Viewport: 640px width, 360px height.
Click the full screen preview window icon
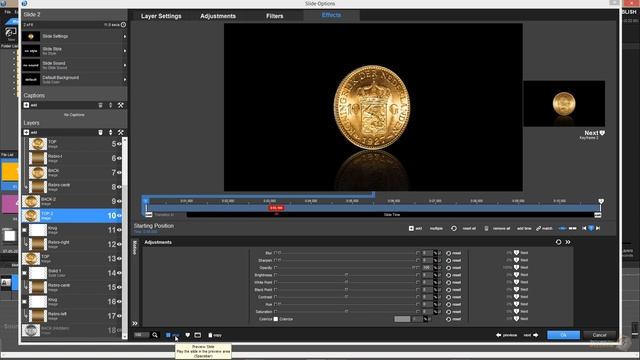pos(198,335)
